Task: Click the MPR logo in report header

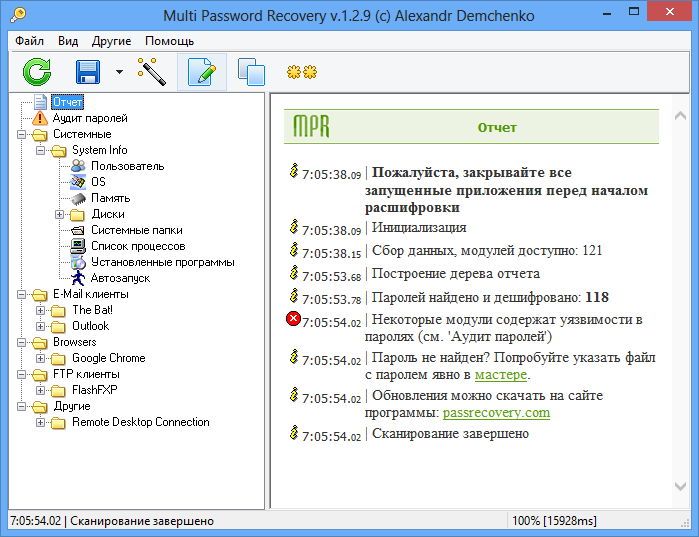Action: 311,127
